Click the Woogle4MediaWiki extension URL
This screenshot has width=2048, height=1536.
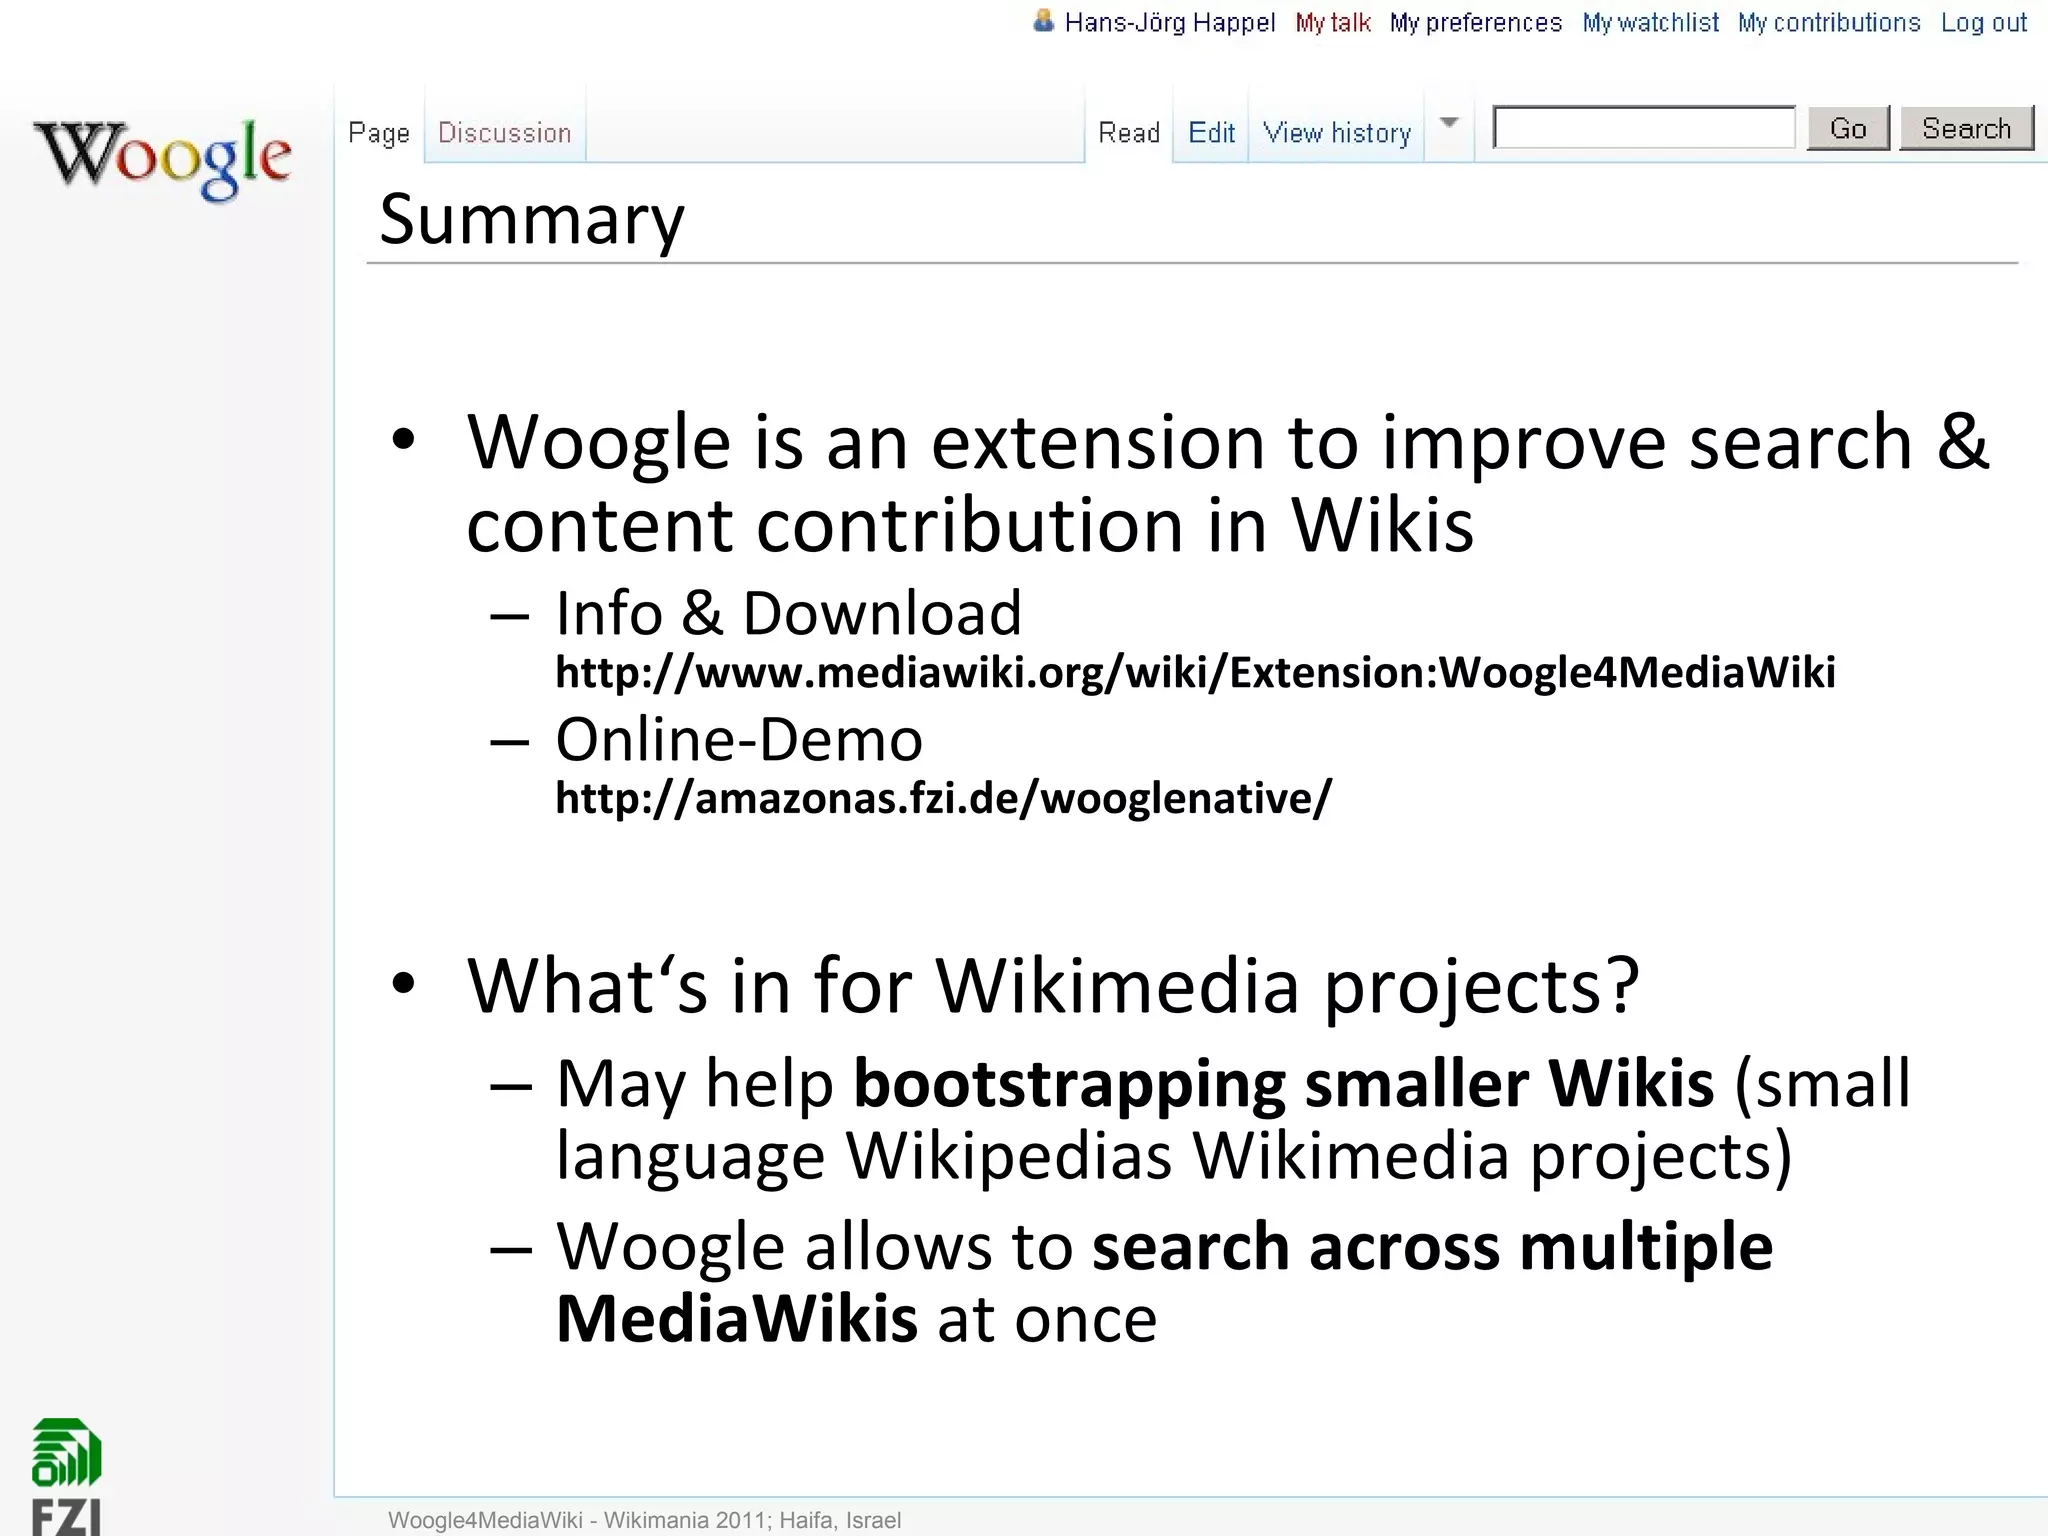coord(1195,672)
